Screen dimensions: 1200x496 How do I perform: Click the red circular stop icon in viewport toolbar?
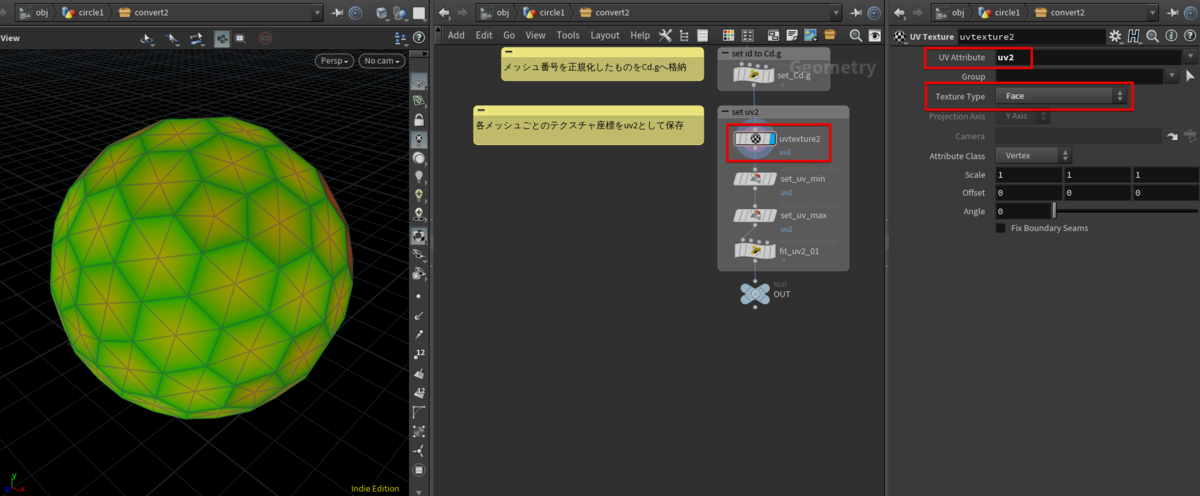[x=265, y=38]
